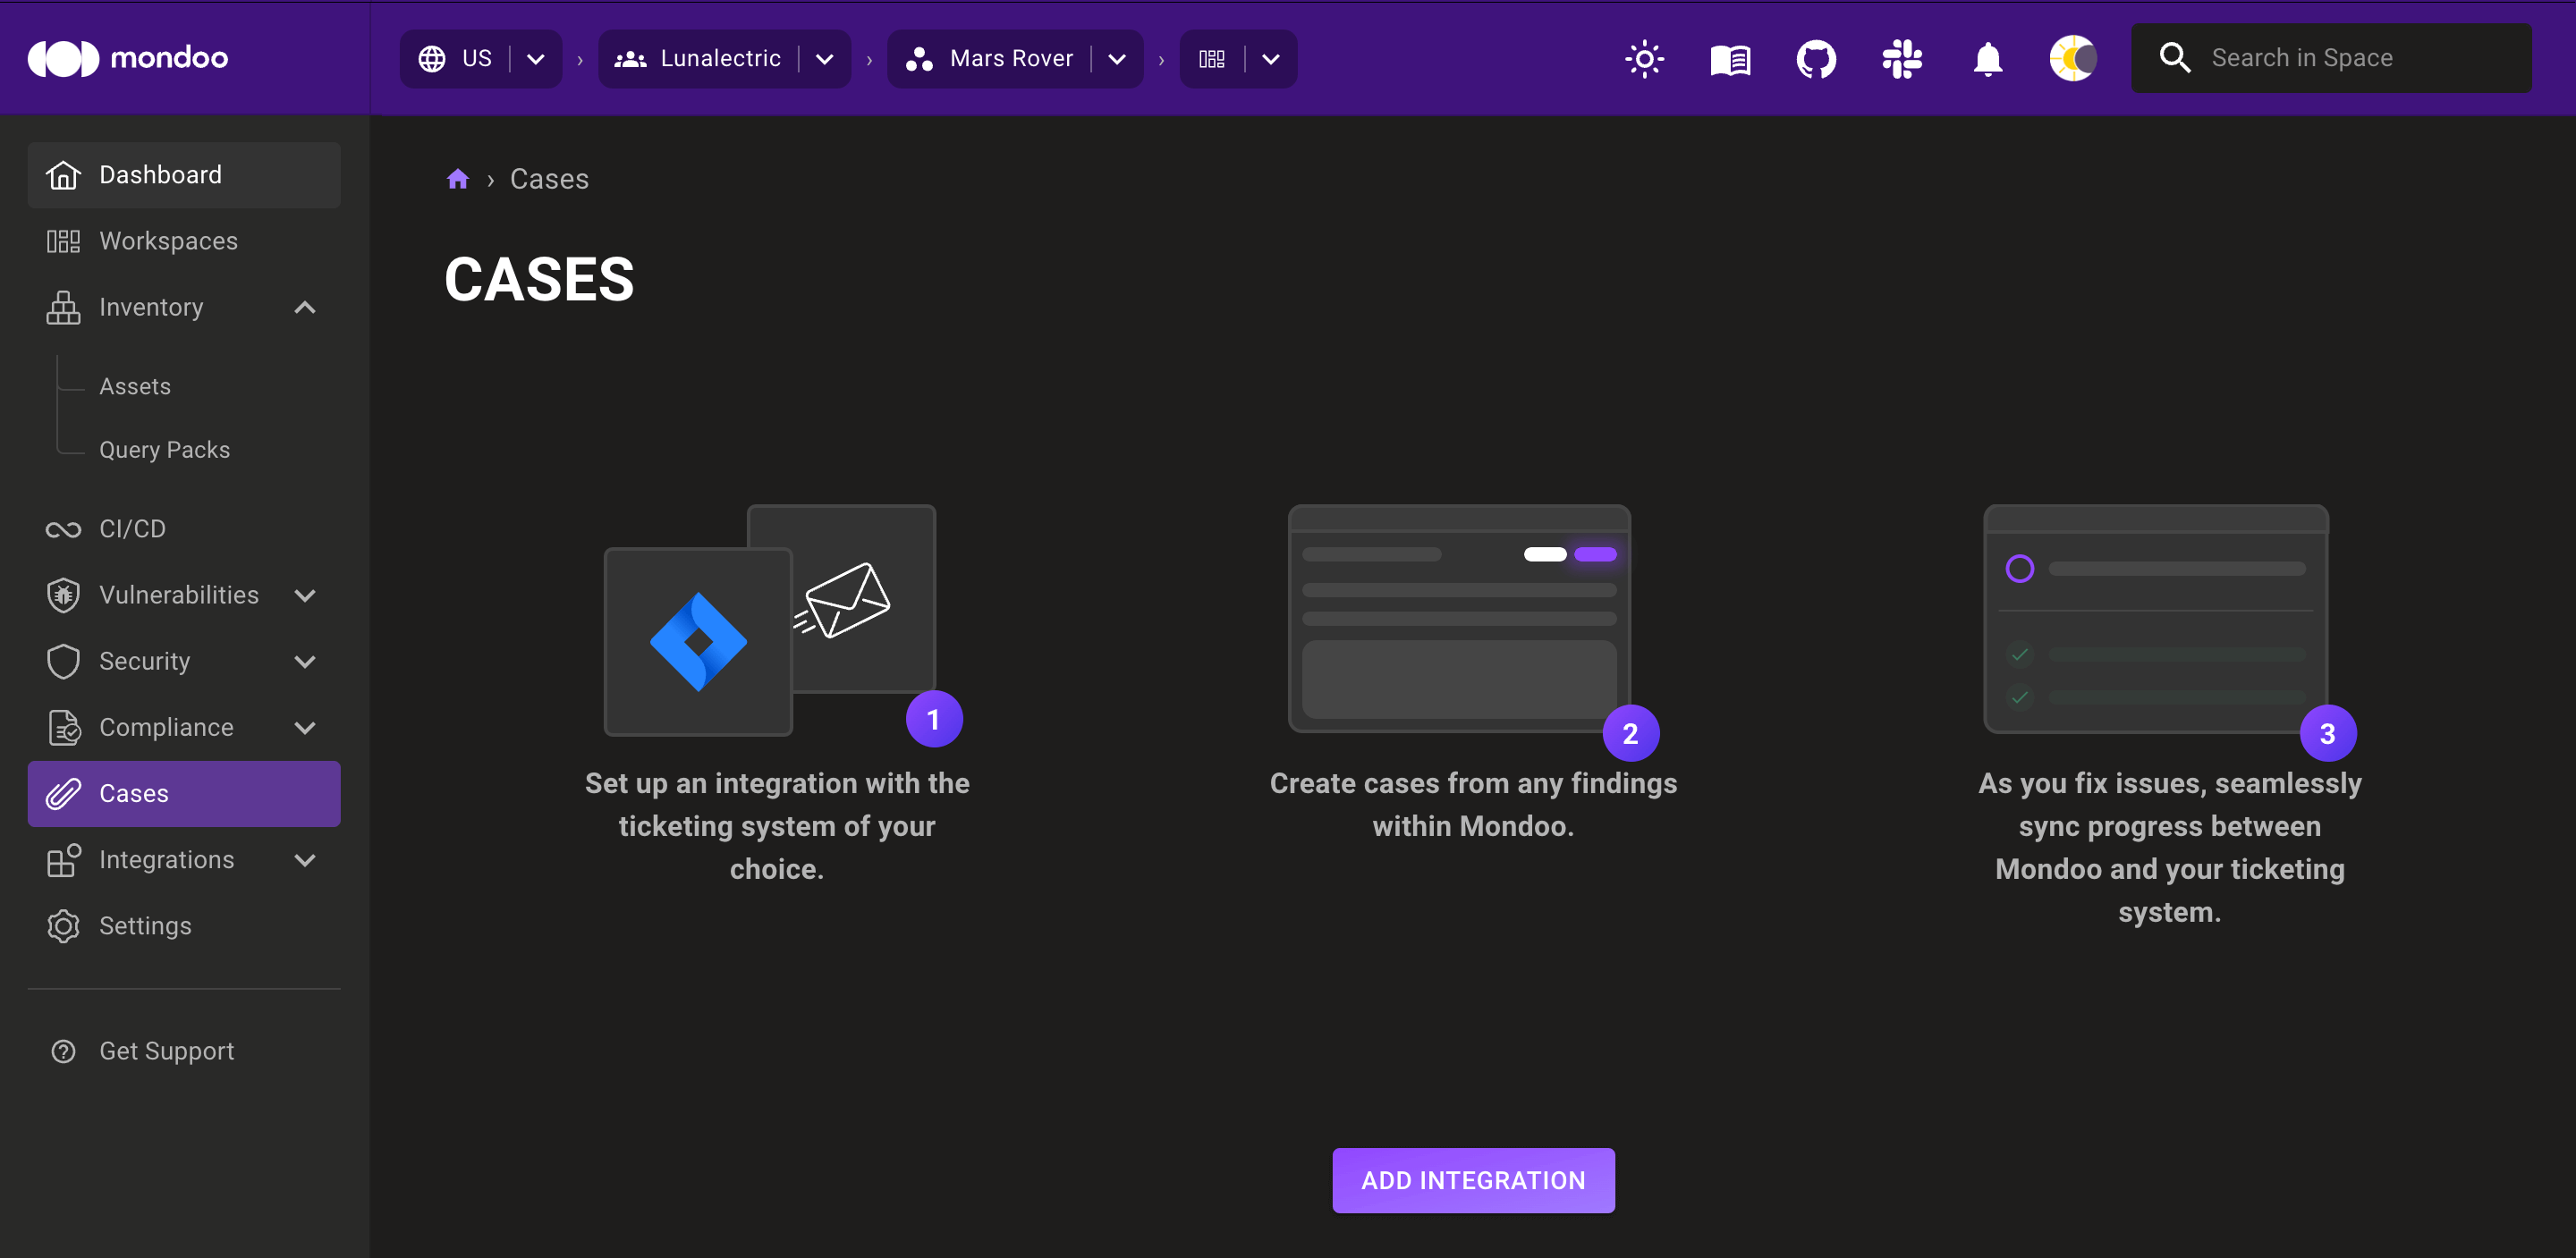Click the Inventory blocks icon
Screen dimensions: 2576x1258
63,307
